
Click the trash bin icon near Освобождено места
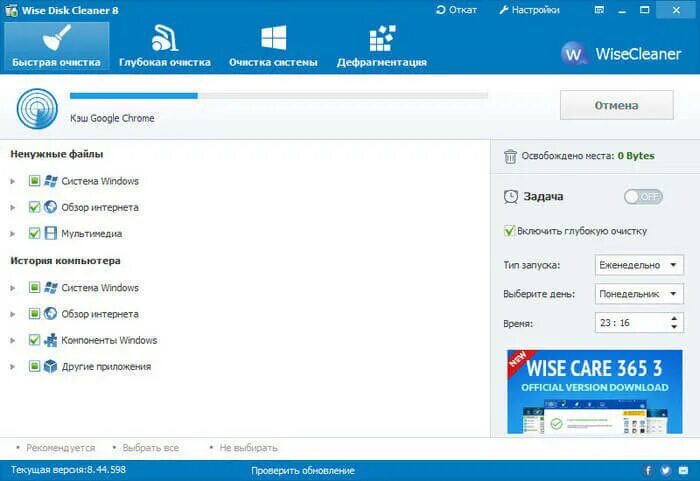tap(510, 156)
